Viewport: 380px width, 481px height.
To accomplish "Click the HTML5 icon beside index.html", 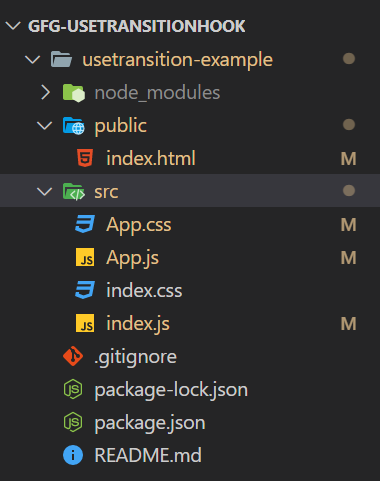I will pyautogui.click(x=85, y=158).
